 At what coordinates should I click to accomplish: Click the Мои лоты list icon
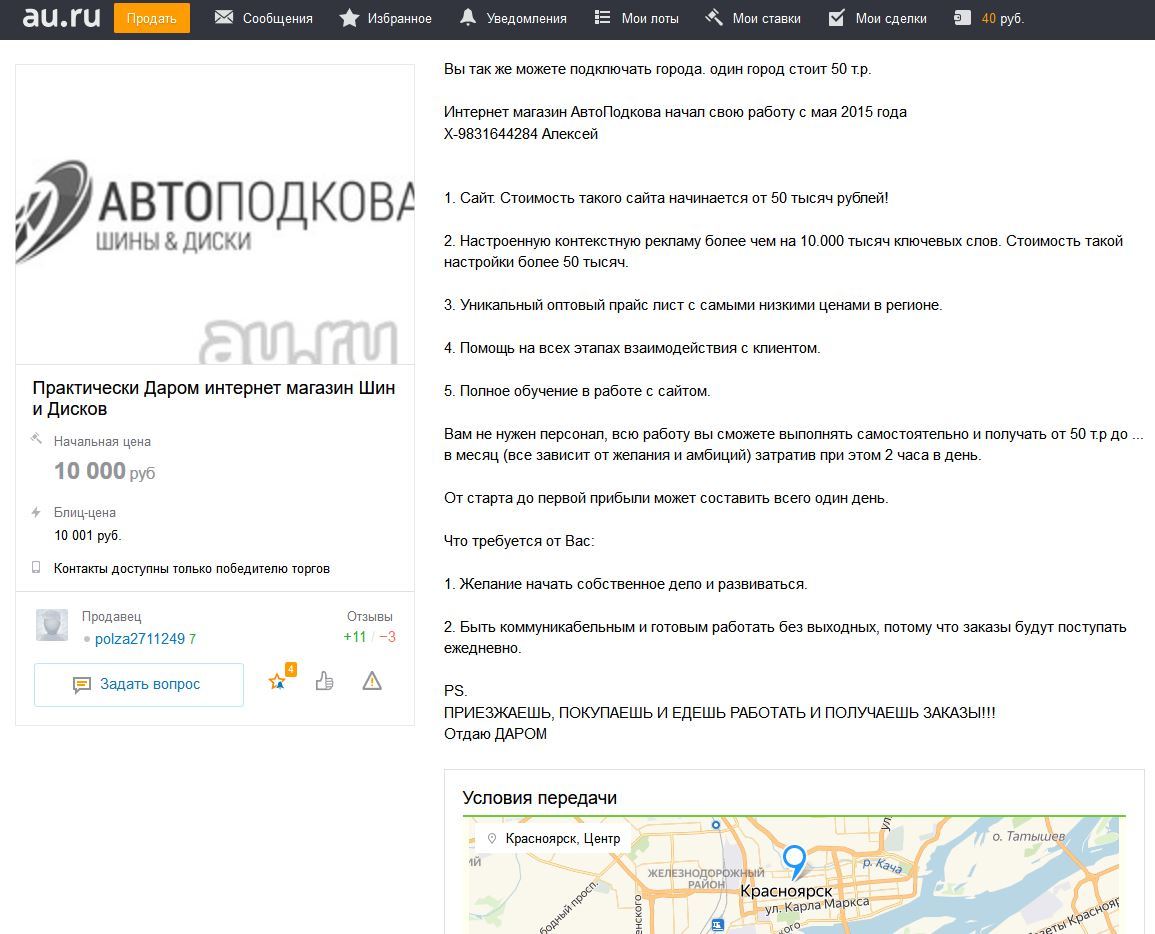pos(603,18)
